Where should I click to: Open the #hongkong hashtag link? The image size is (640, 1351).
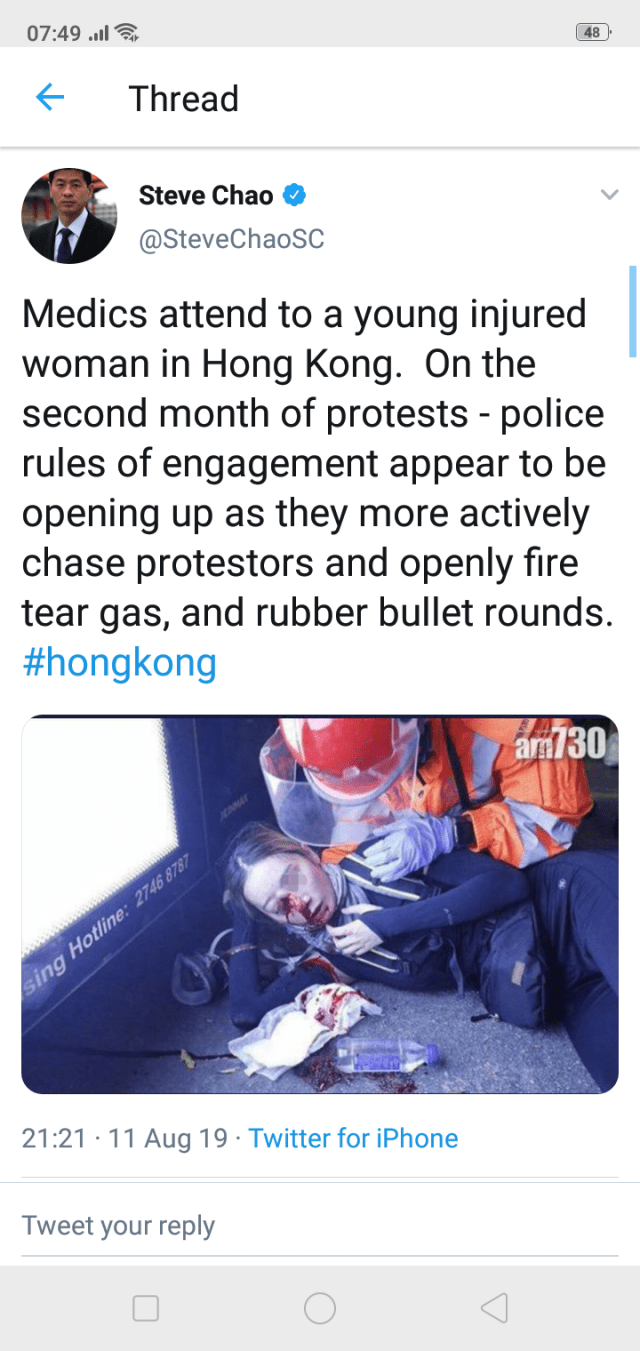point(119,663)
